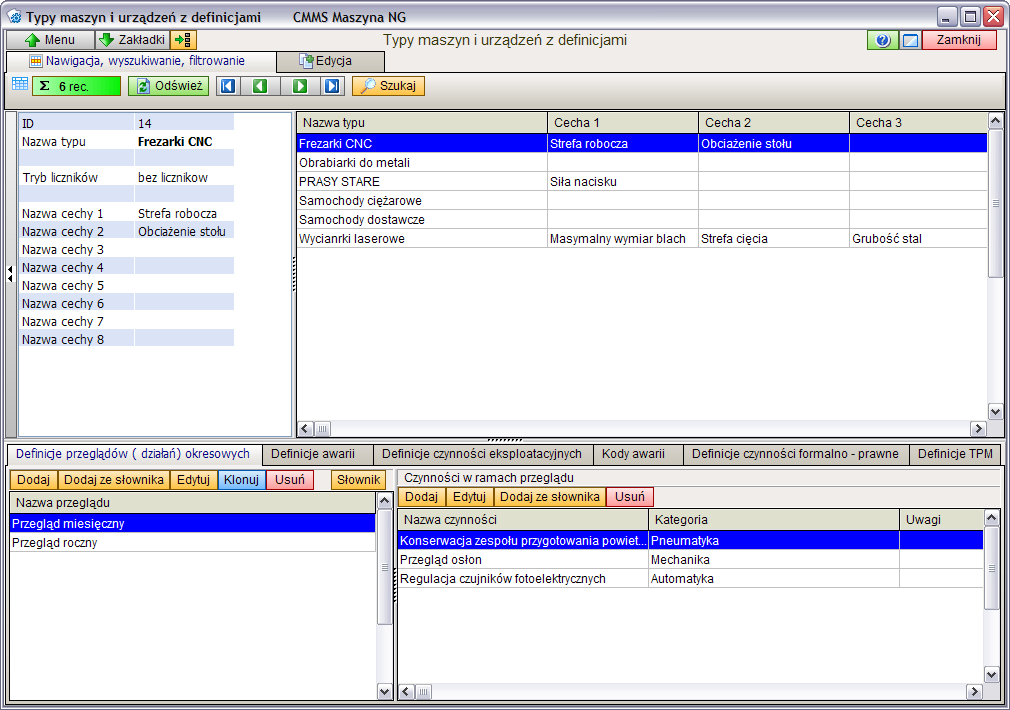The image size is (1010, 710).
Task: Click Dodaj ze słownika for inspections
Action: click(114, 479)
